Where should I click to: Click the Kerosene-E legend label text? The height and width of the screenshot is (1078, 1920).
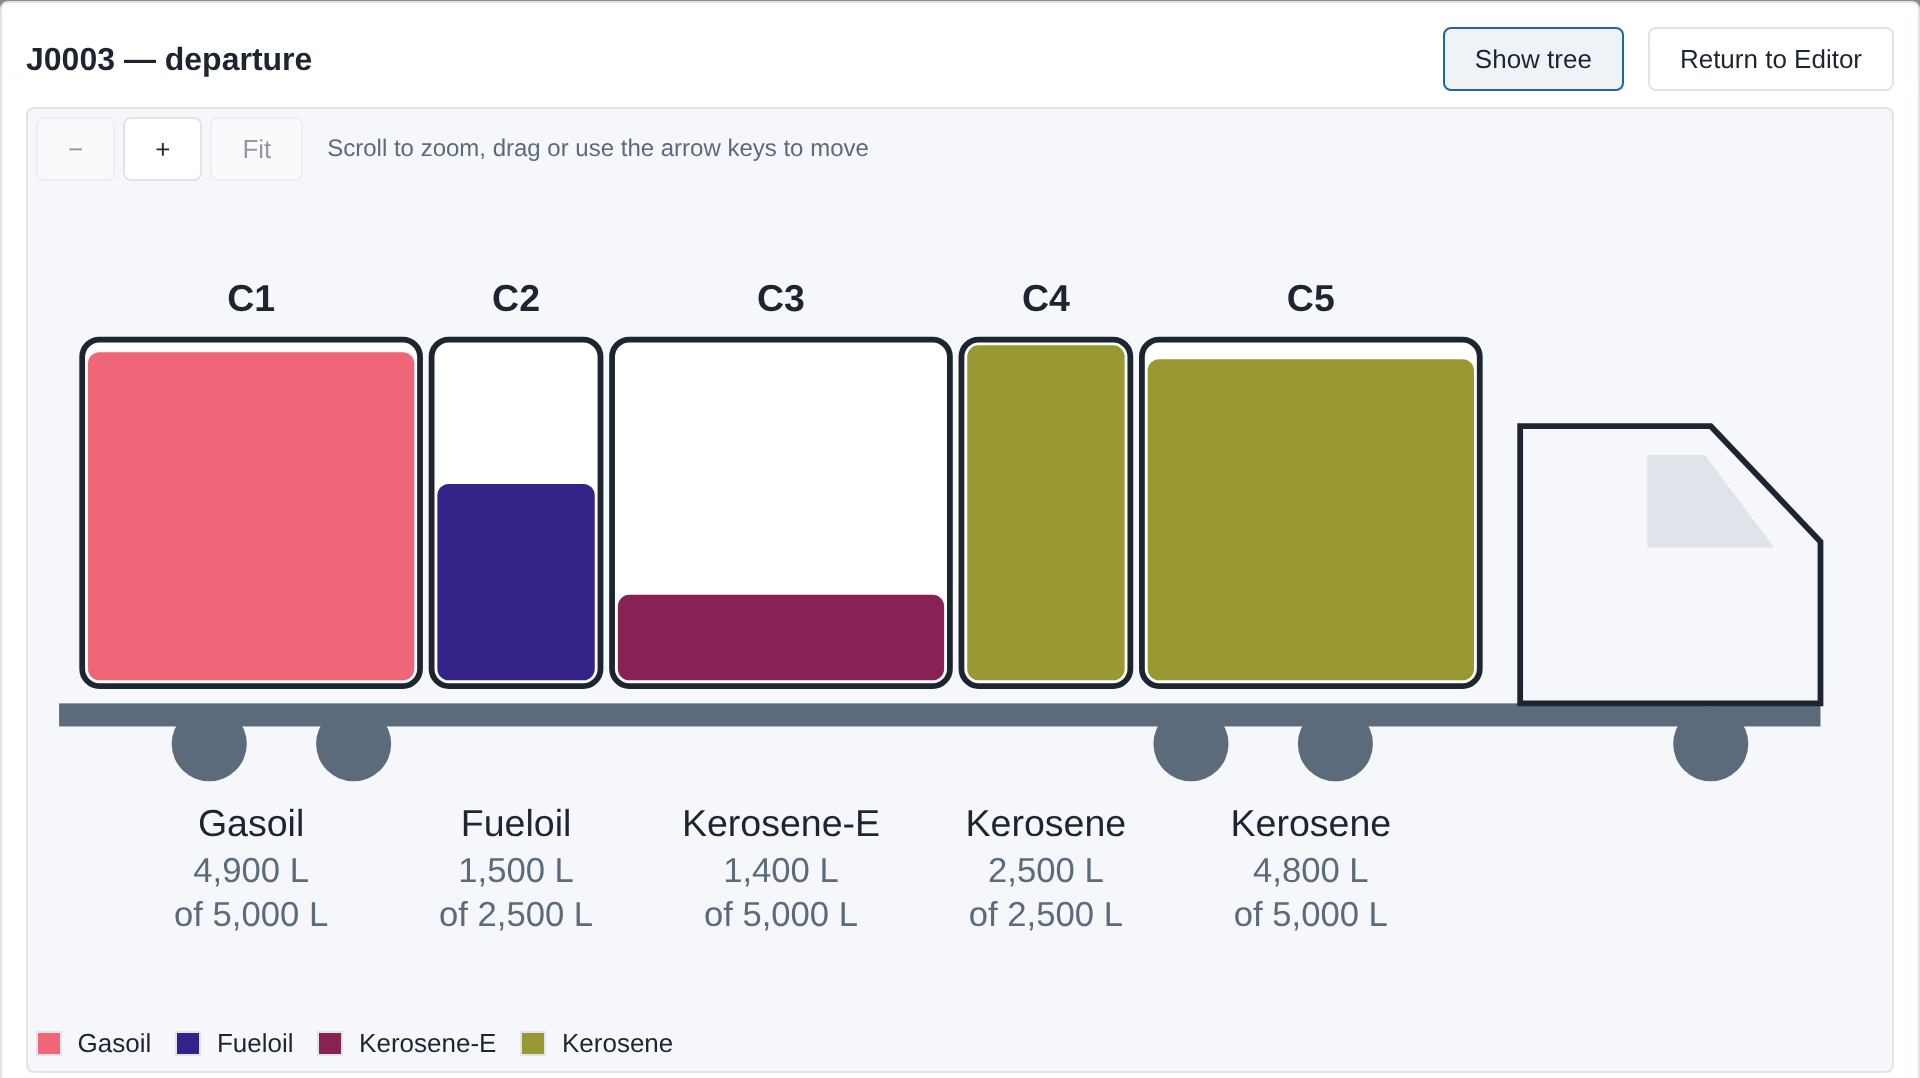coord(427,1043)
